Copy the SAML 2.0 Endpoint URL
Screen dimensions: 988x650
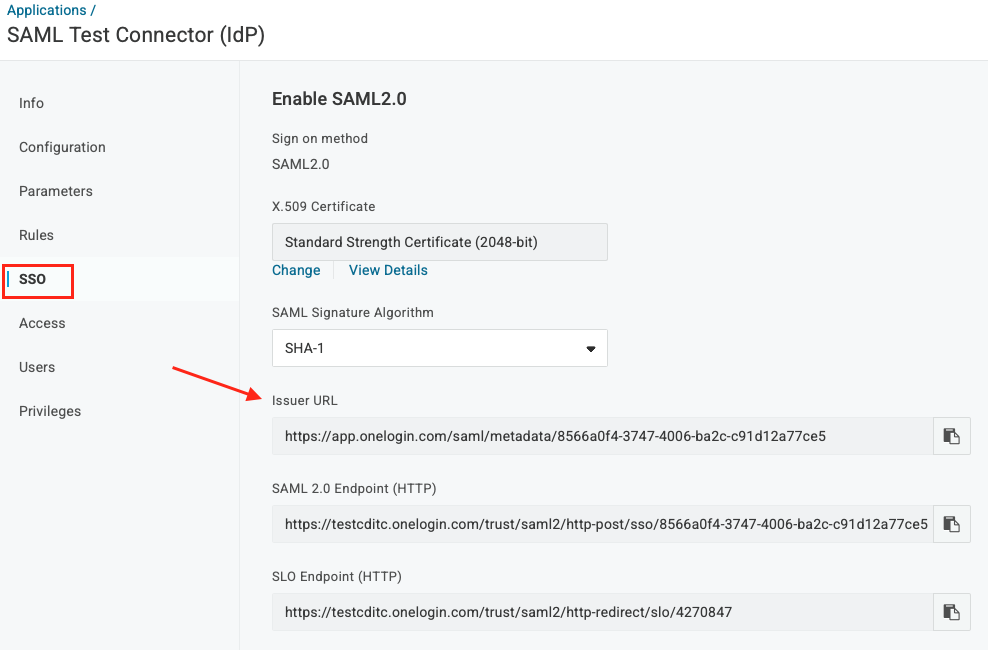tap(951, 524)
